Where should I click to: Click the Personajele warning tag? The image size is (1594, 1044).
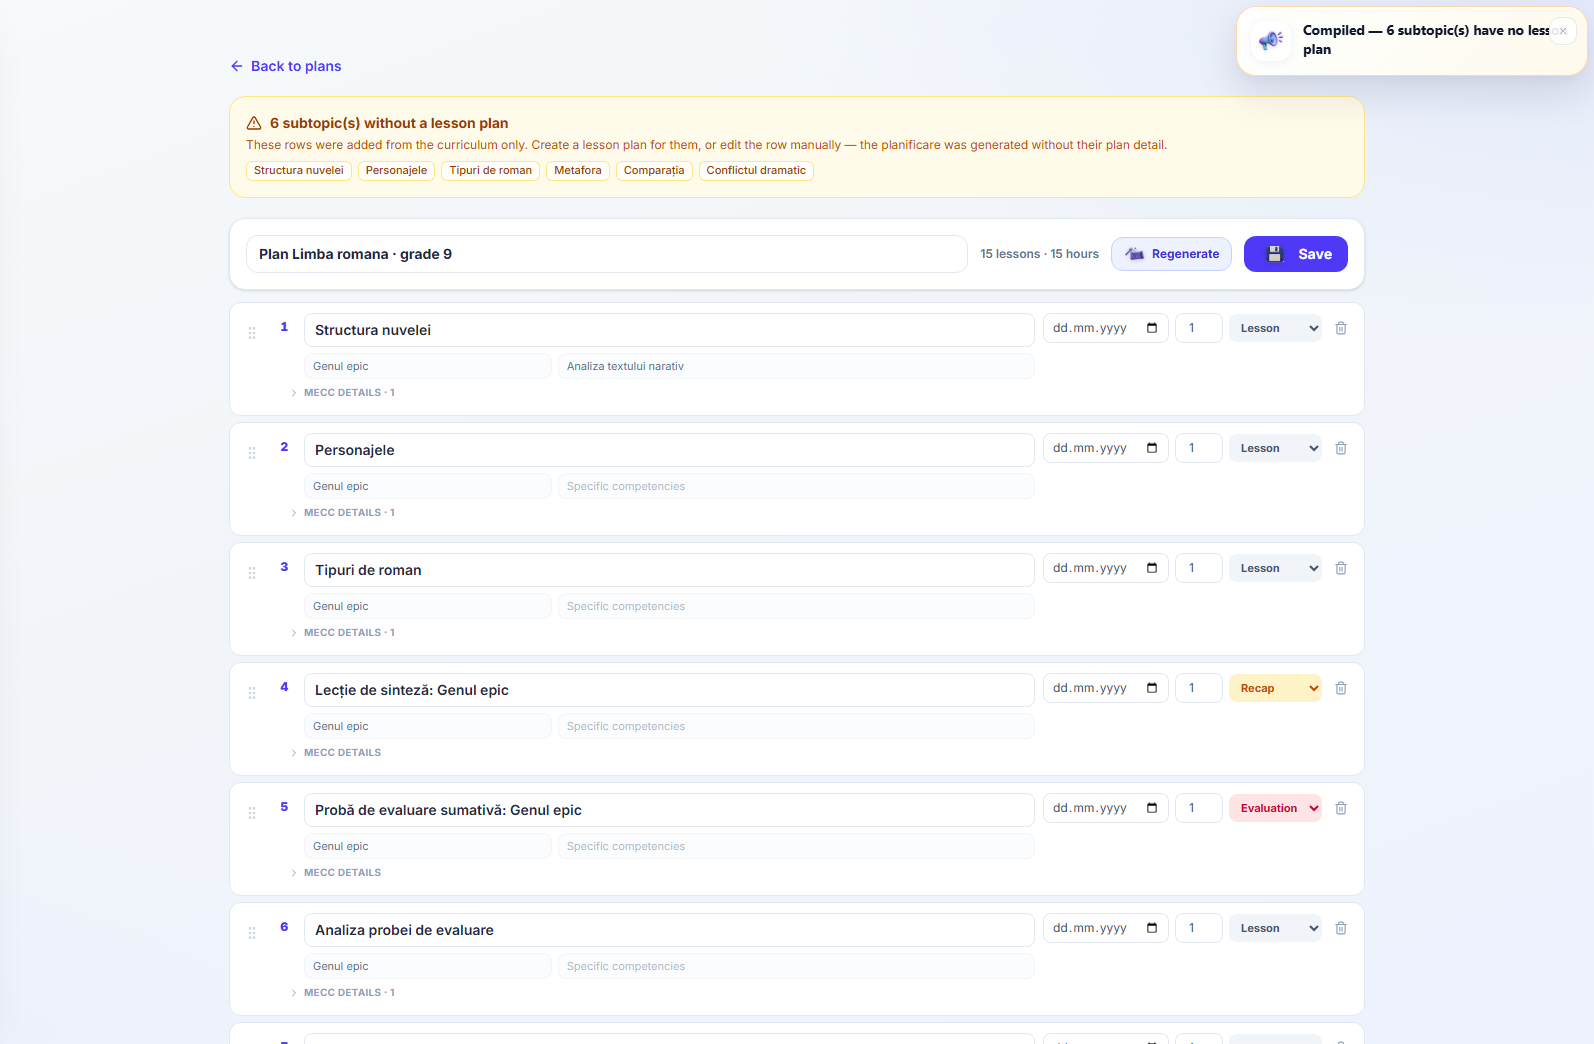pos(396,171)
